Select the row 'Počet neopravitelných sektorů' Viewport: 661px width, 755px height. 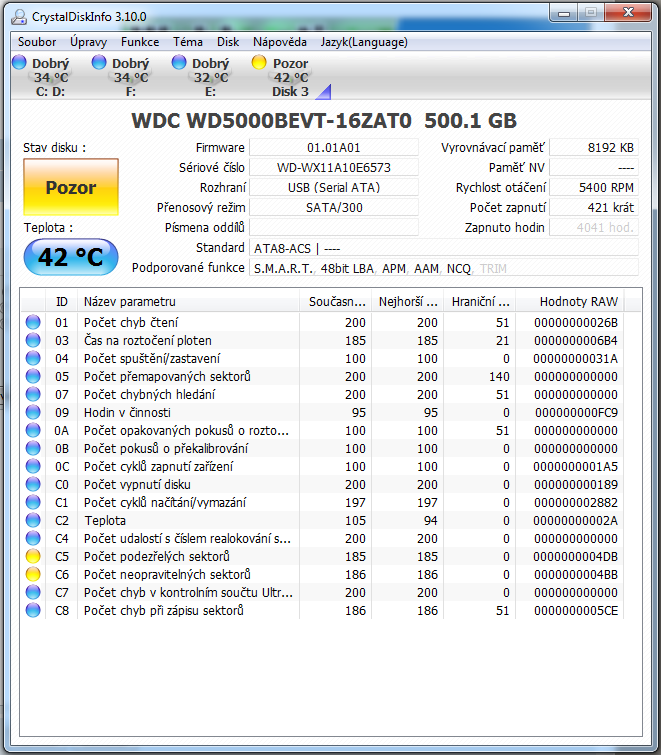click(322, 574)
